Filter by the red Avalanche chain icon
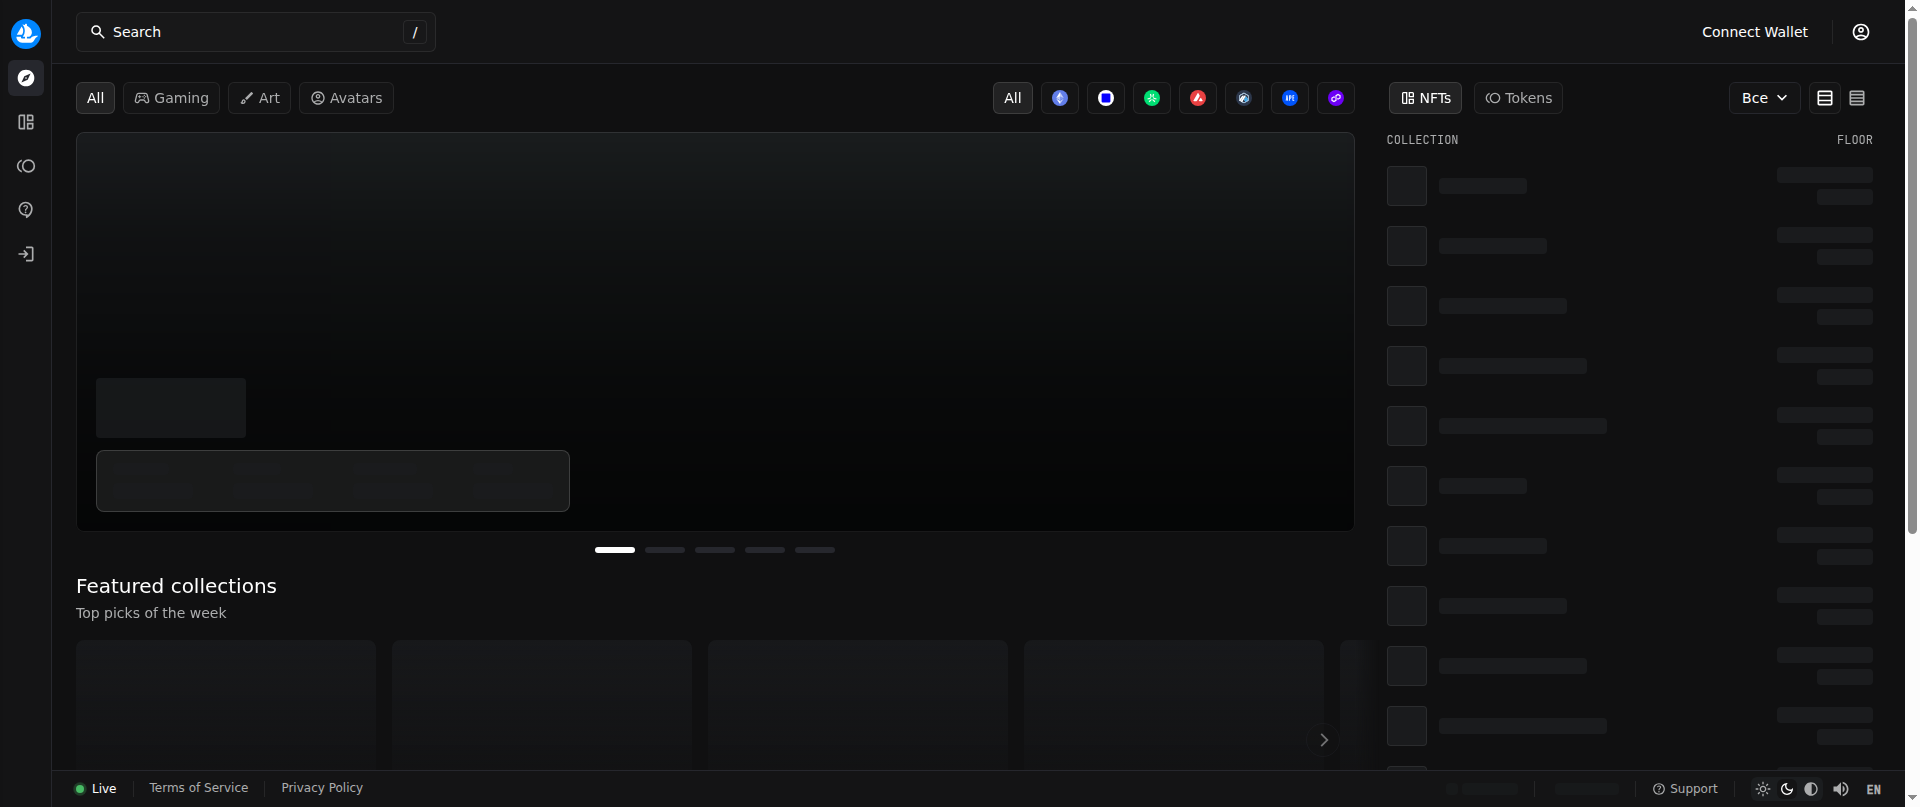The image size is (1920, 807). pyautogui.click(x=1198, y=98)
